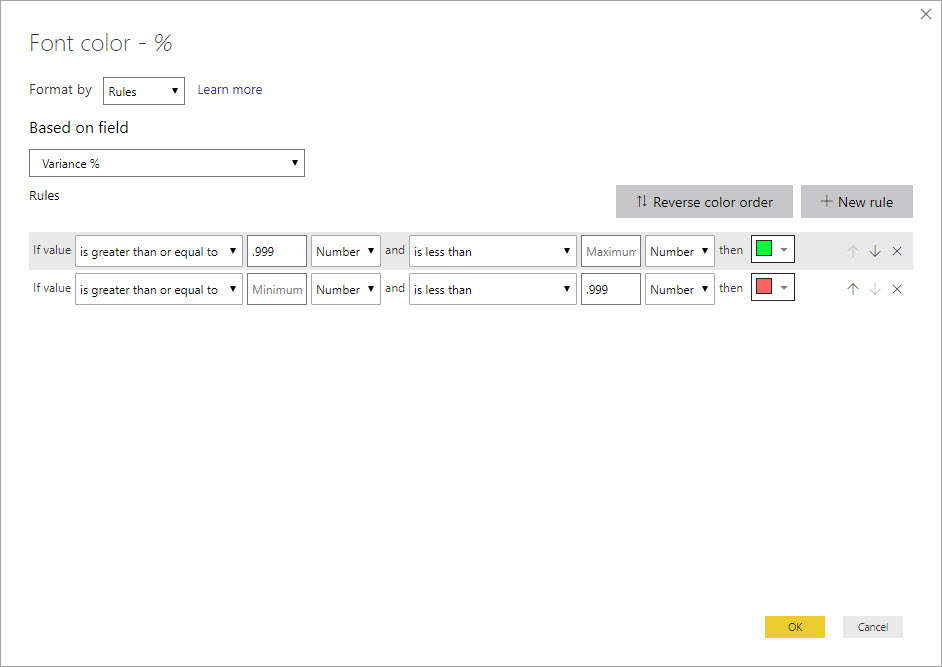Viewport: 942px width, 667px height.
Task: Click the Cancel button
Action: point(872,627)
